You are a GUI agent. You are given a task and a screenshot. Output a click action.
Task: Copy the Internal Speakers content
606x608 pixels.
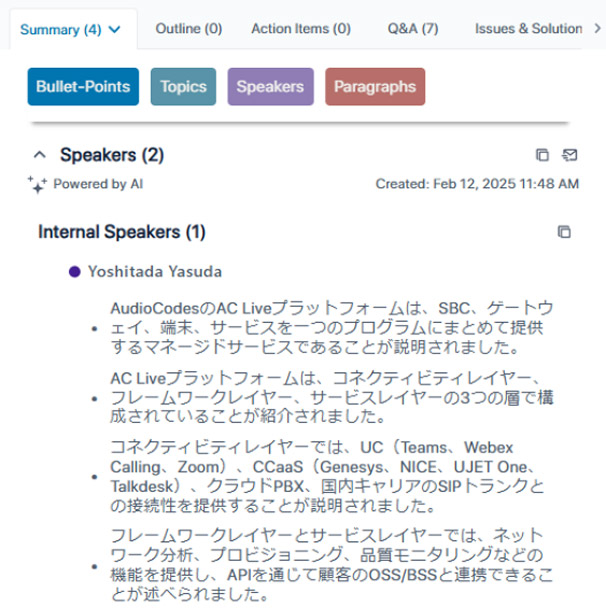tap(564, 232)
